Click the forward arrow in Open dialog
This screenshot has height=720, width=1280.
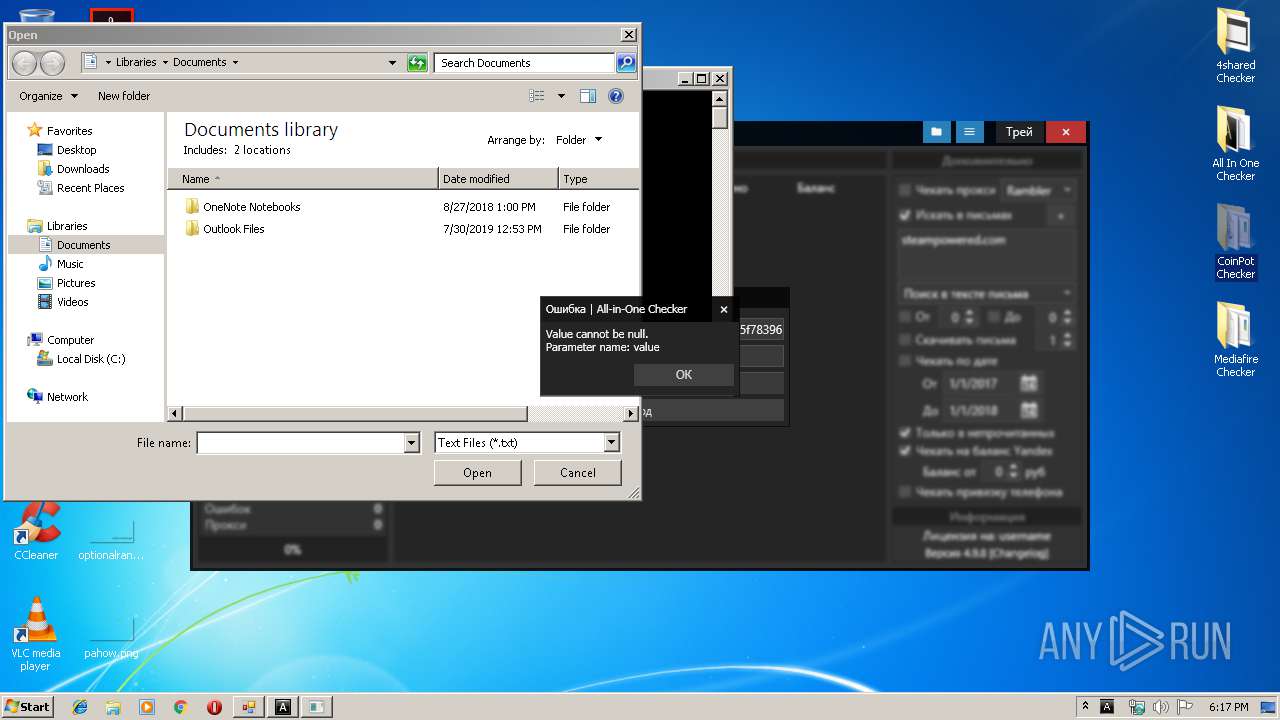click(52, 63)
